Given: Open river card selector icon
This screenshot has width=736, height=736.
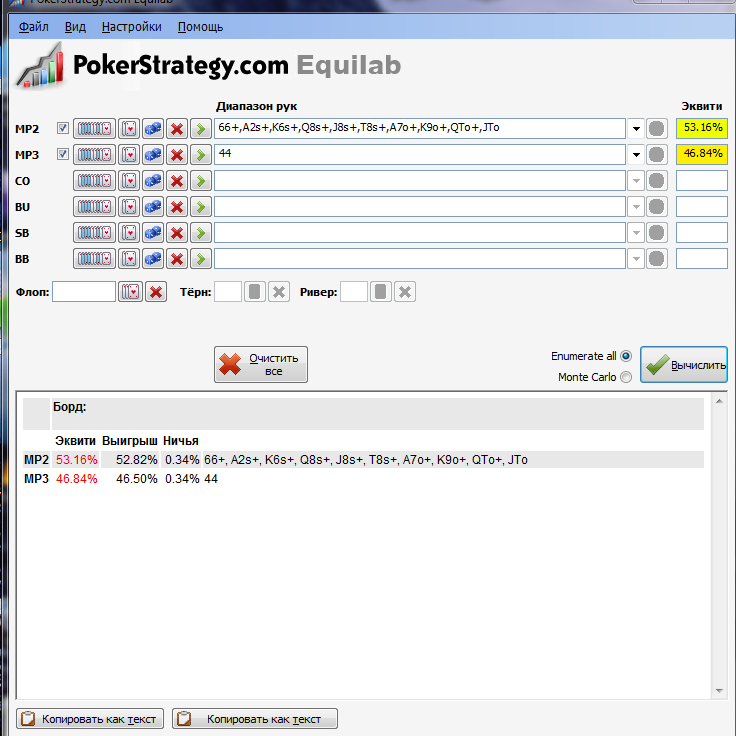Looking at the screenshot, I should pyautogui.click(x=381, y=292).
